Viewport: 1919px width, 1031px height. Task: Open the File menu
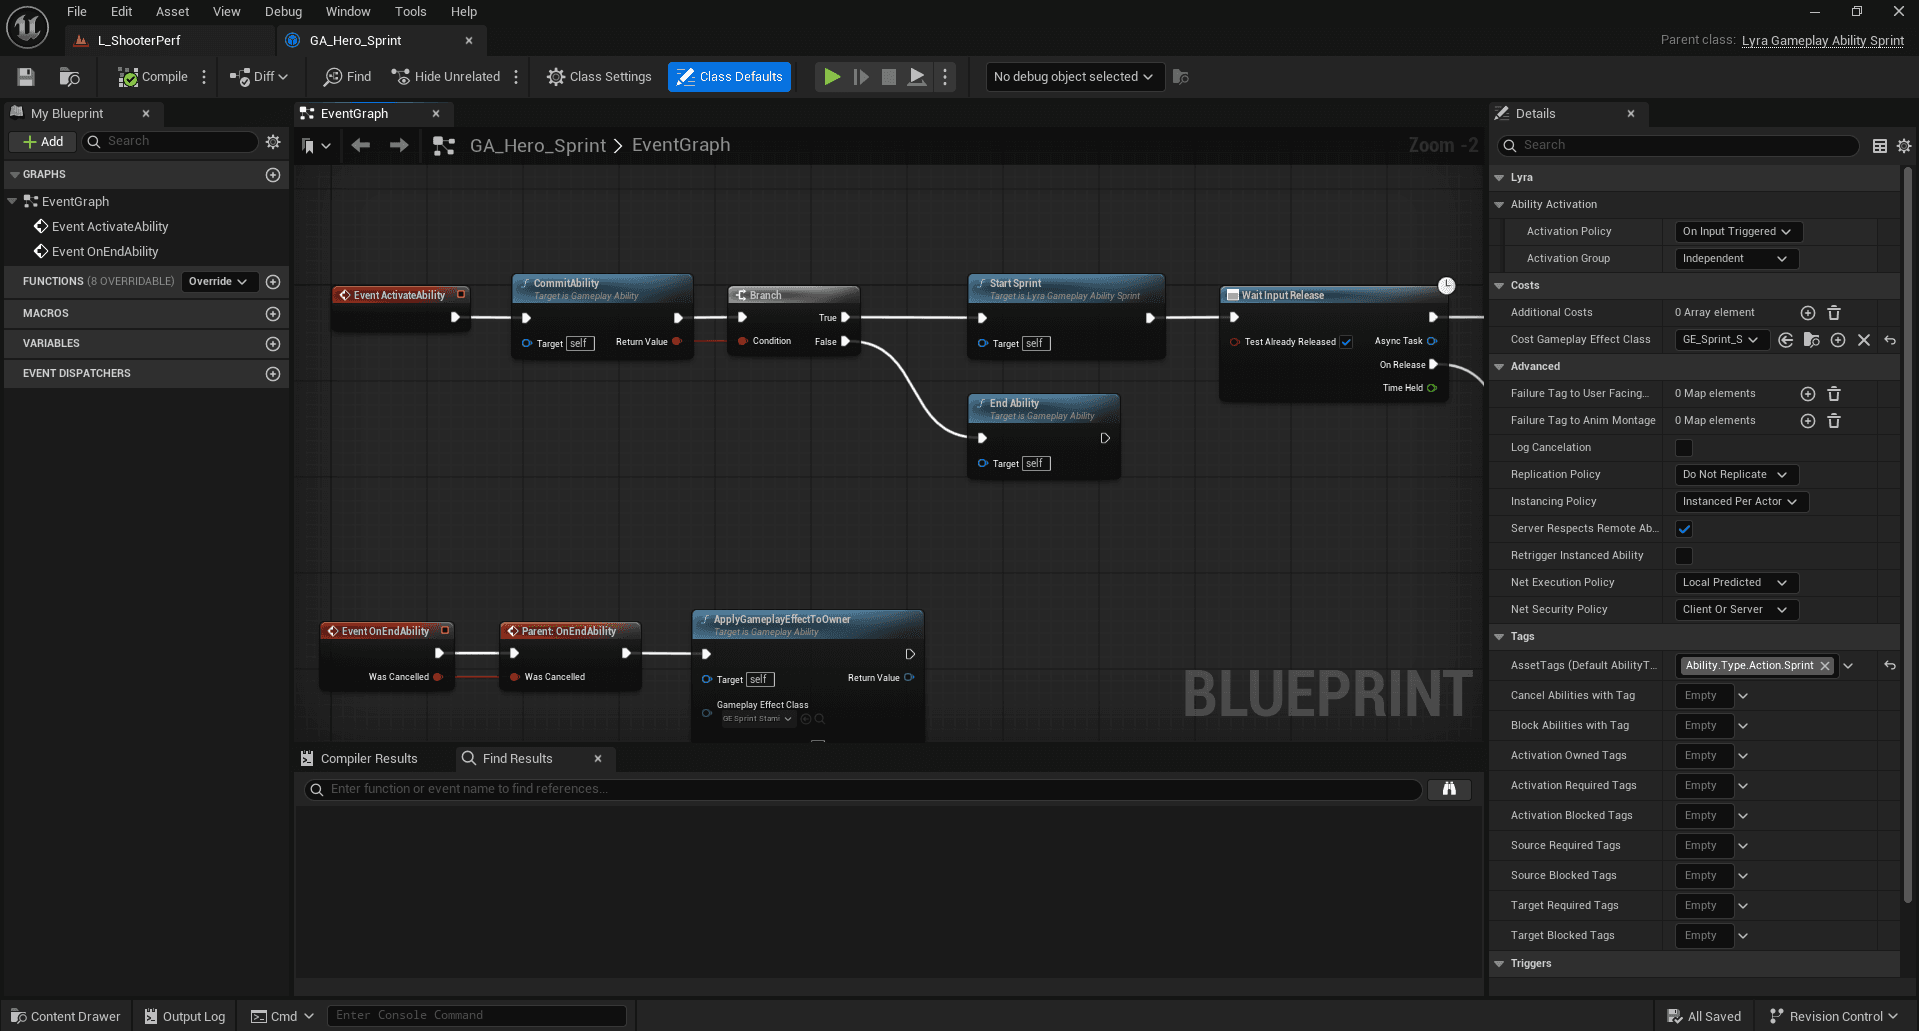(x=77, y=12)
